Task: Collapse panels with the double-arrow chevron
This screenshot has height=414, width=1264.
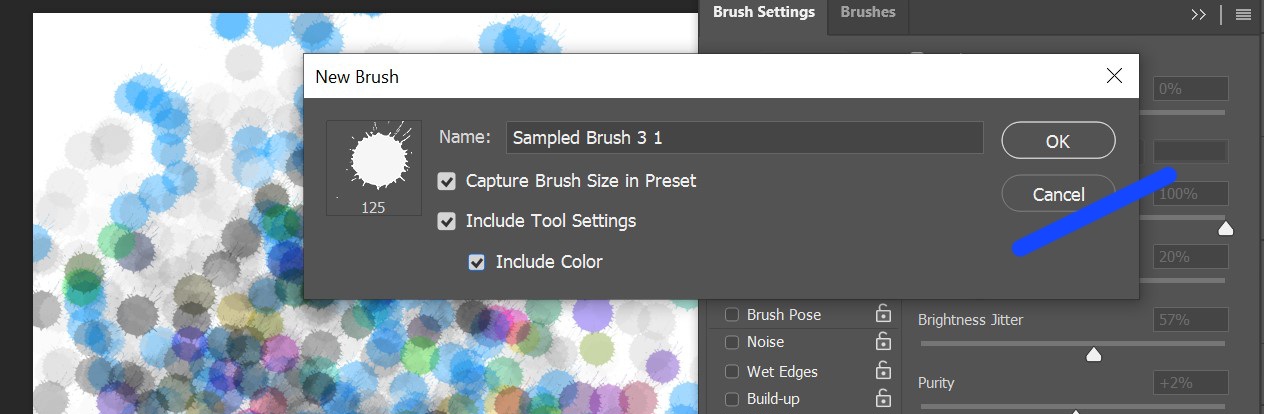Action: point(1199,14)
